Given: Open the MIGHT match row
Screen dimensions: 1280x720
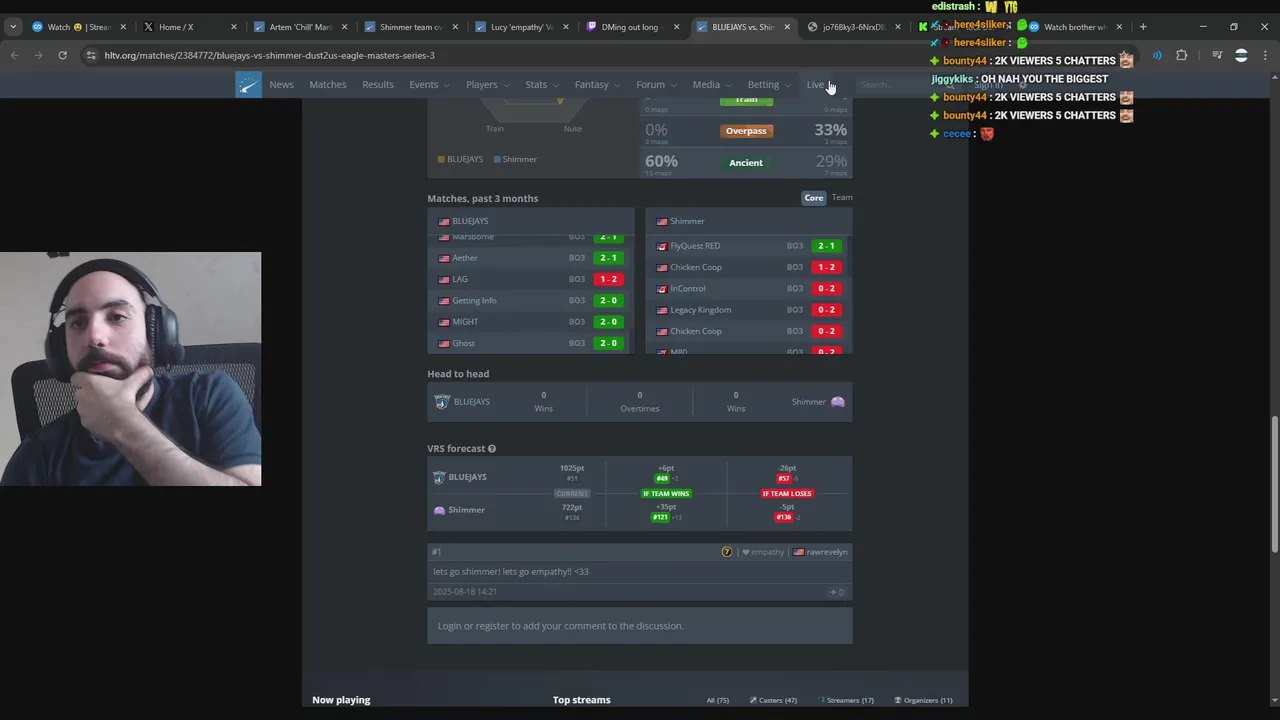Looking at the screenshot, I should [530, 322].
